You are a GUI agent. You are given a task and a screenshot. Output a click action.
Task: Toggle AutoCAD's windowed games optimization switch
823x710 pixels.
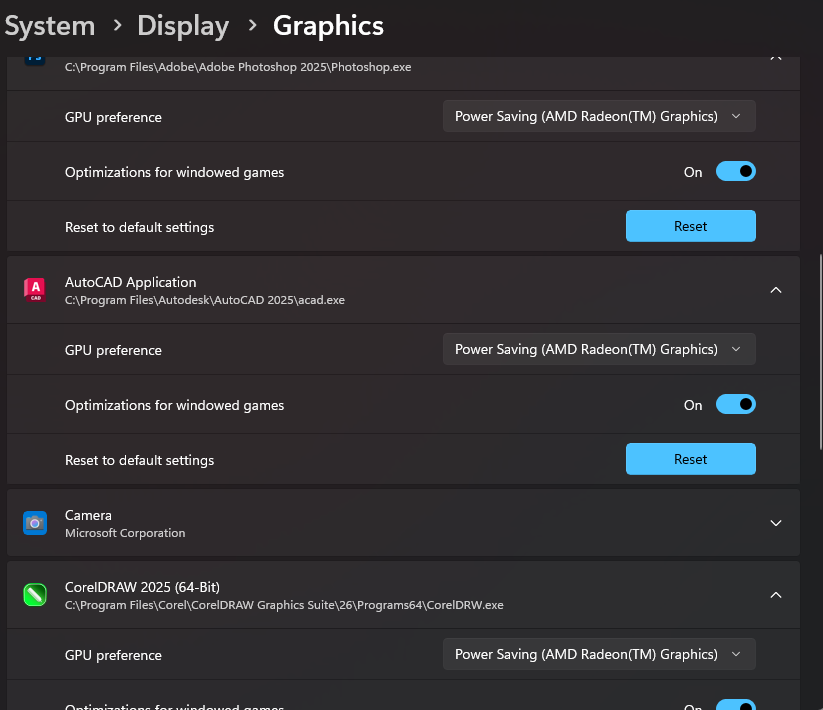click(735, 404)
